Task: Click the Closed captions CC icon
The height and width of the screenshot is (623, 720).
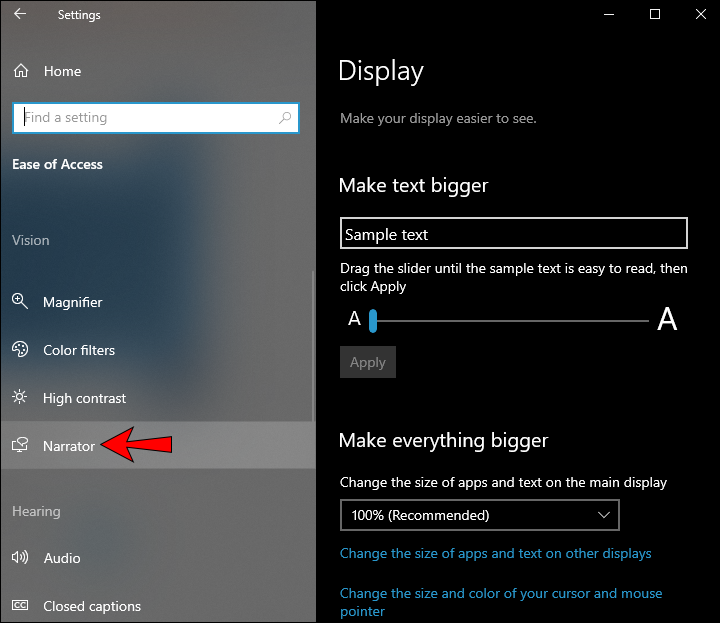Action: coord(20,606)
